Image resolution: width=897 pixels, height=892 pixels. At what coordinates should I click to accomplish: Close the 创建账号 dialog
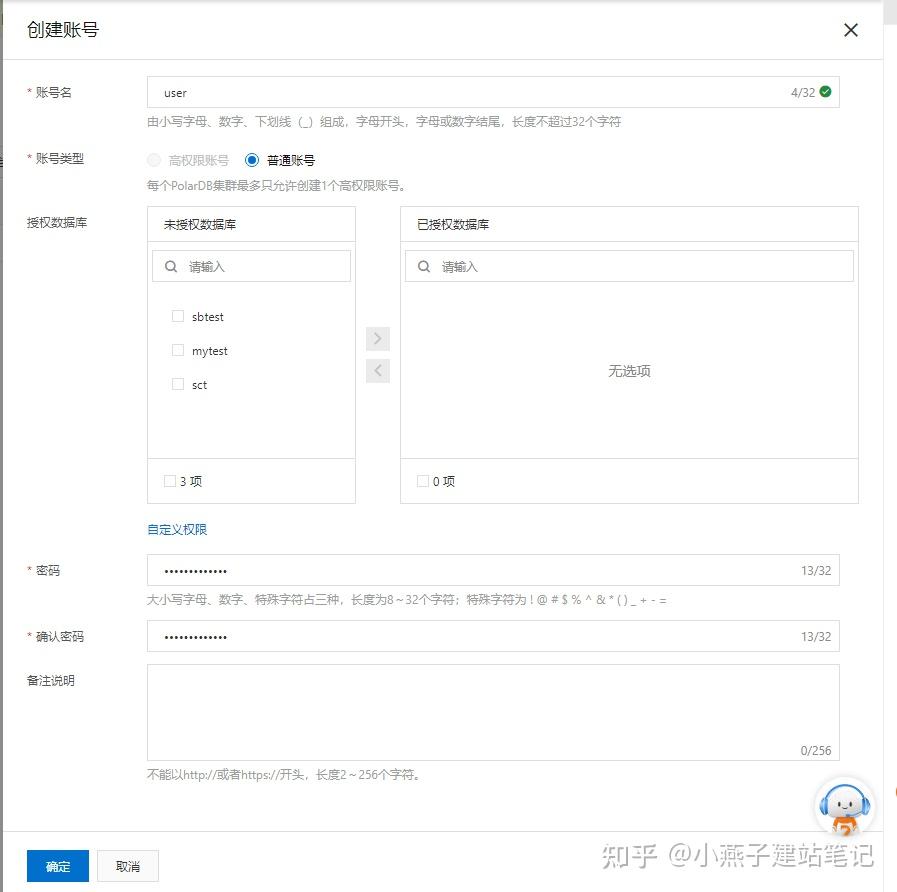[850, 30]
